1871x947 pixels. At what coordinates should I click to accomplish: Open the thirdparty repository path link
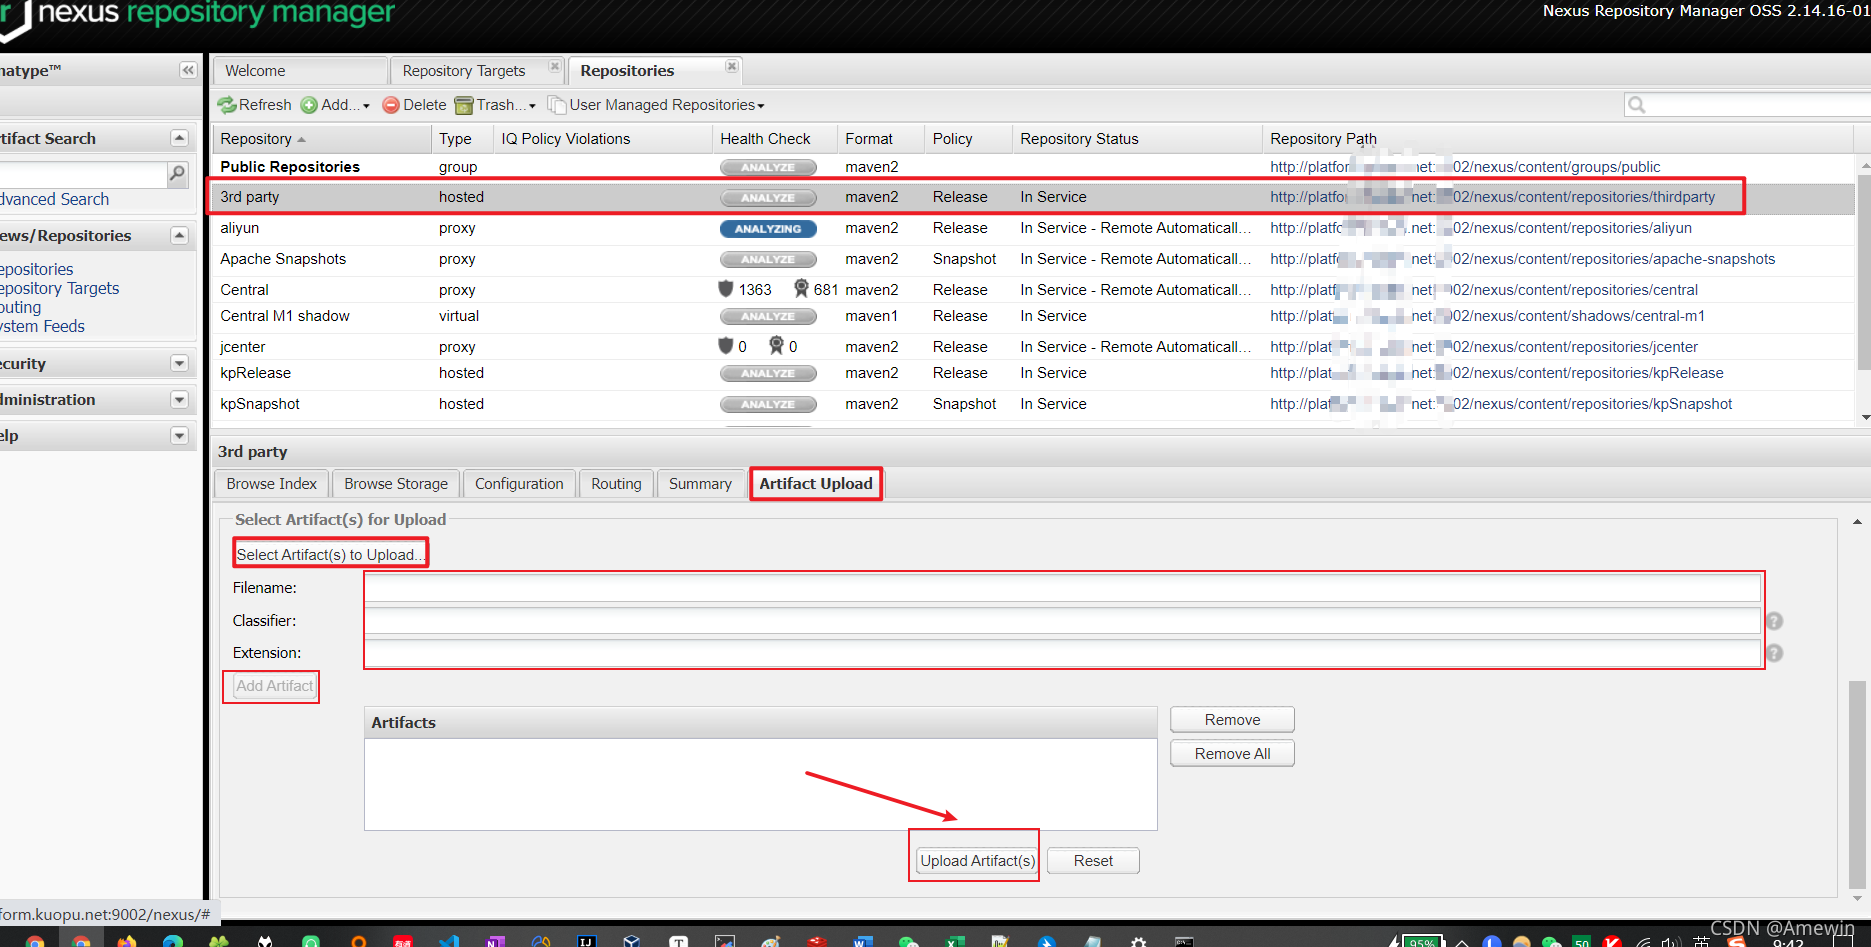tap(1492, 197)
